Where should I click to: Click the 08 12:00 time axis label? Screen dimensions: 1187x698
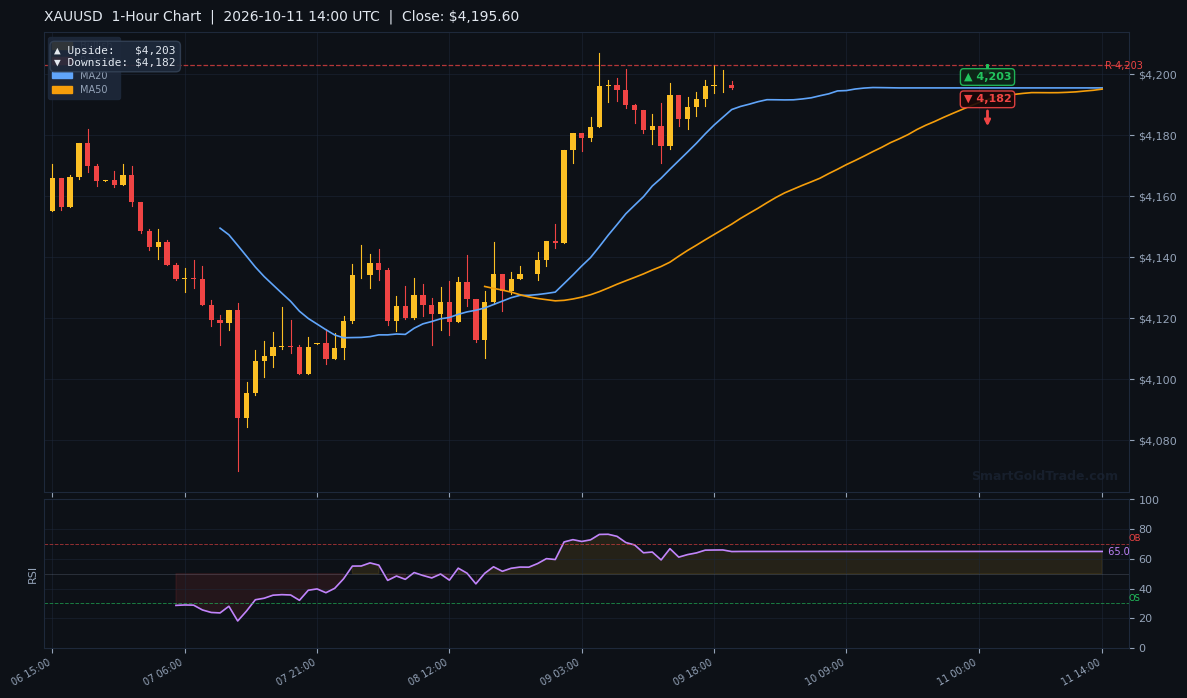pyautogui.click(x=428, y=672)
